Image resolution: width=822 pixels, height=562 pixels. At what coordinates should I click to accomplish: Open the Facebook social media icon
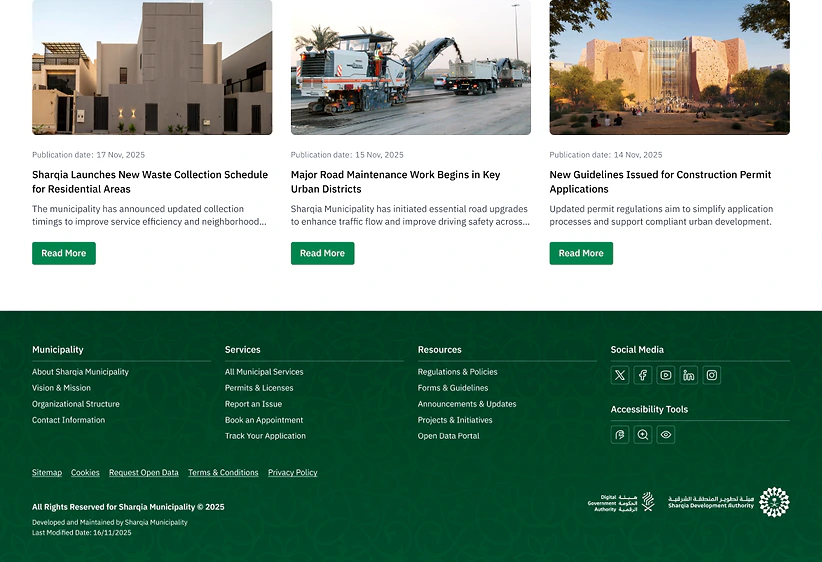click(x=643, y=375)
